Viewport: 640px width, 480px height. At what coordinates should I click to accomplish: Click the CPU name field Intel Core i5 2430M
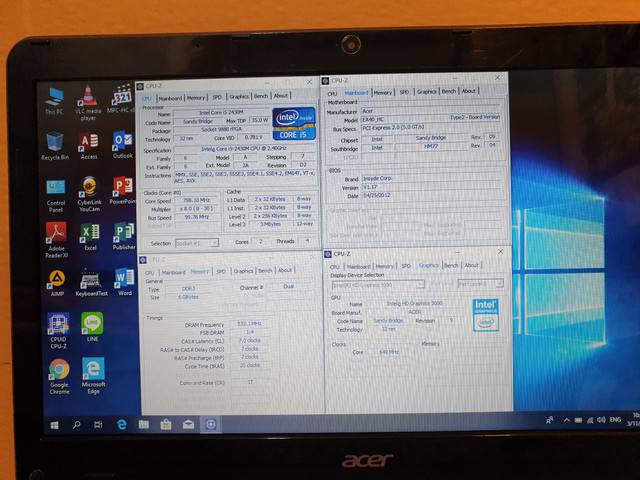pos(221,112)
